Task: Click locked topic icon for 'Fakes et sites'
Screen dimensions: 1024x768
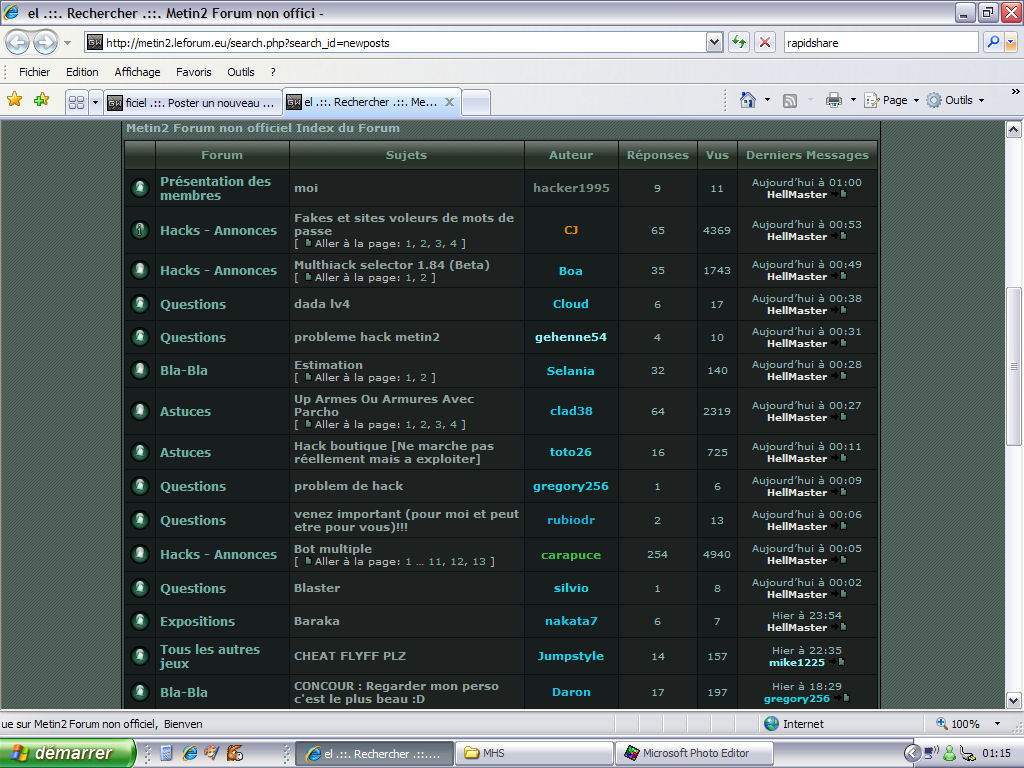Action: pos(140,230)
